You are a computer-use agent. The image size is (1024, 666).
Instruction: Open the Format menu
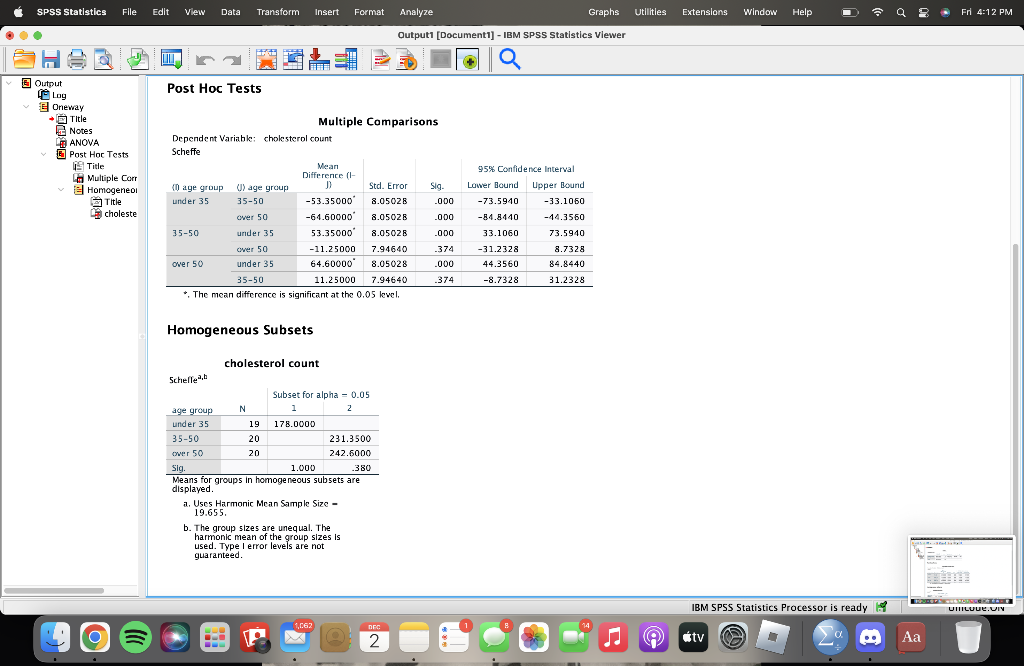[x=369, y=12]
